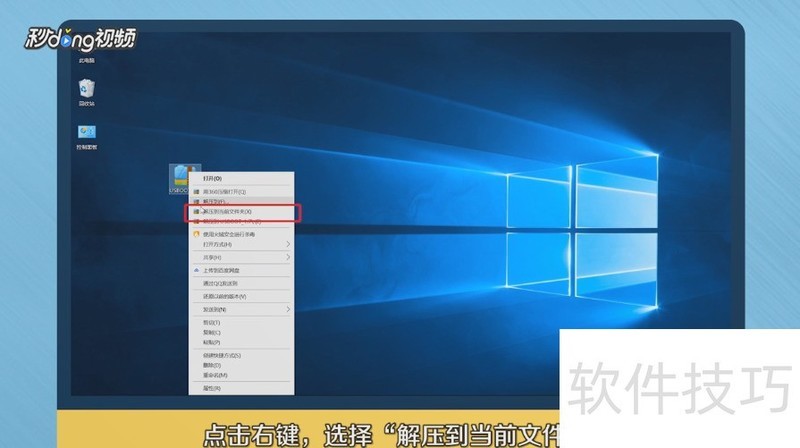800x448 pixels.
Task: Choose 上传到百度网盘 menu entry
Action: point(241,270)
